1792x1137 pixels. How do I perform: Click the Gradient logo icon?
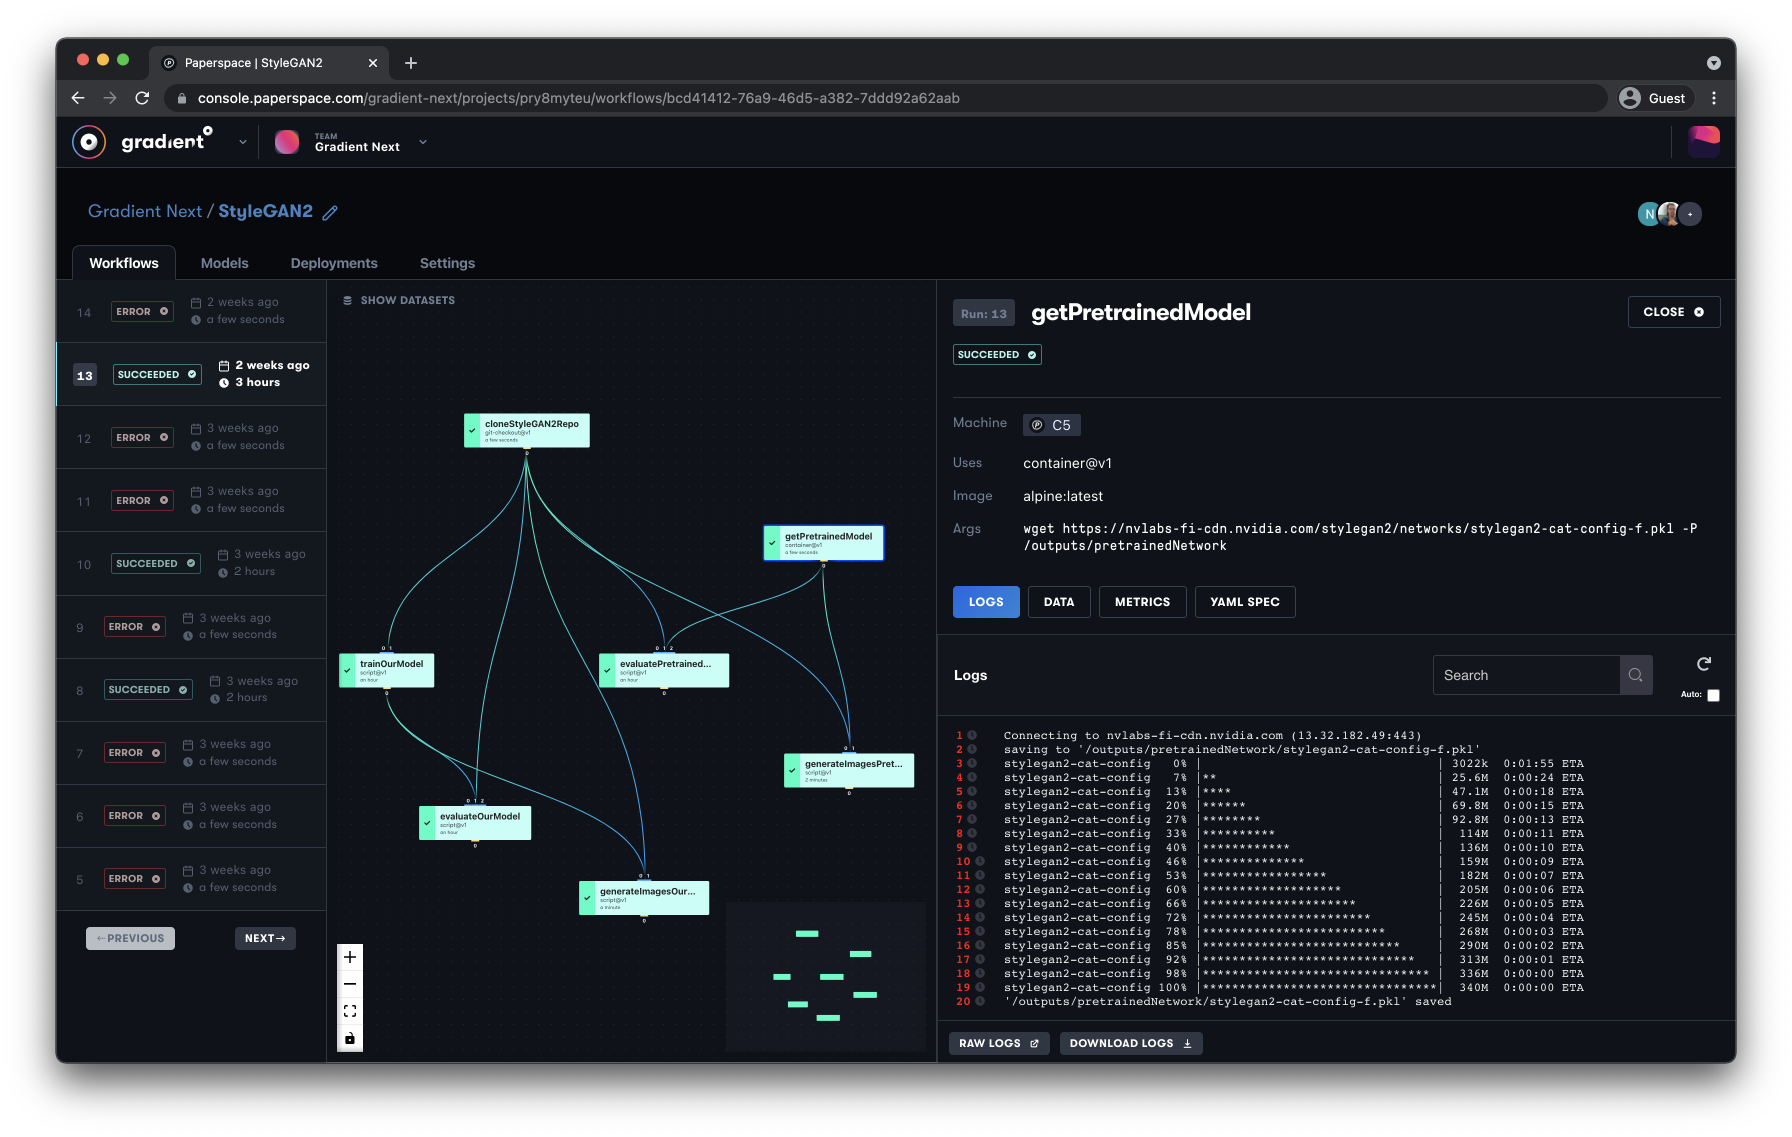pyautogui.click(x=89, y=141)
